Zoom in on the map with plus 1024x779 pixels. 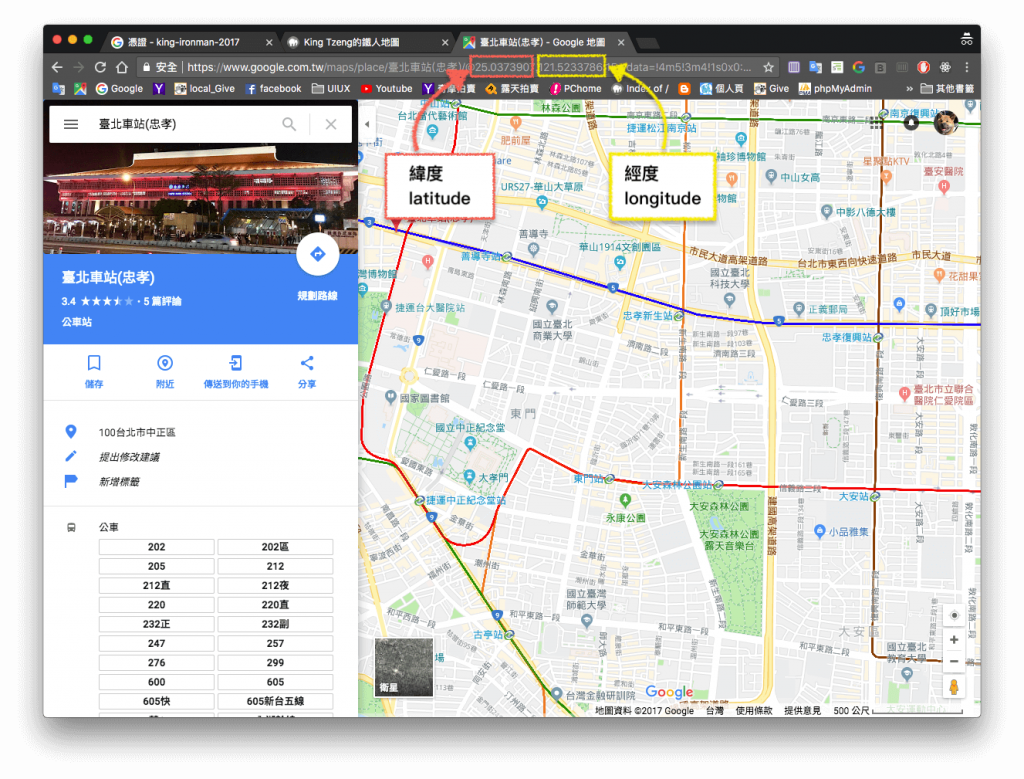(x=954, y=640)
